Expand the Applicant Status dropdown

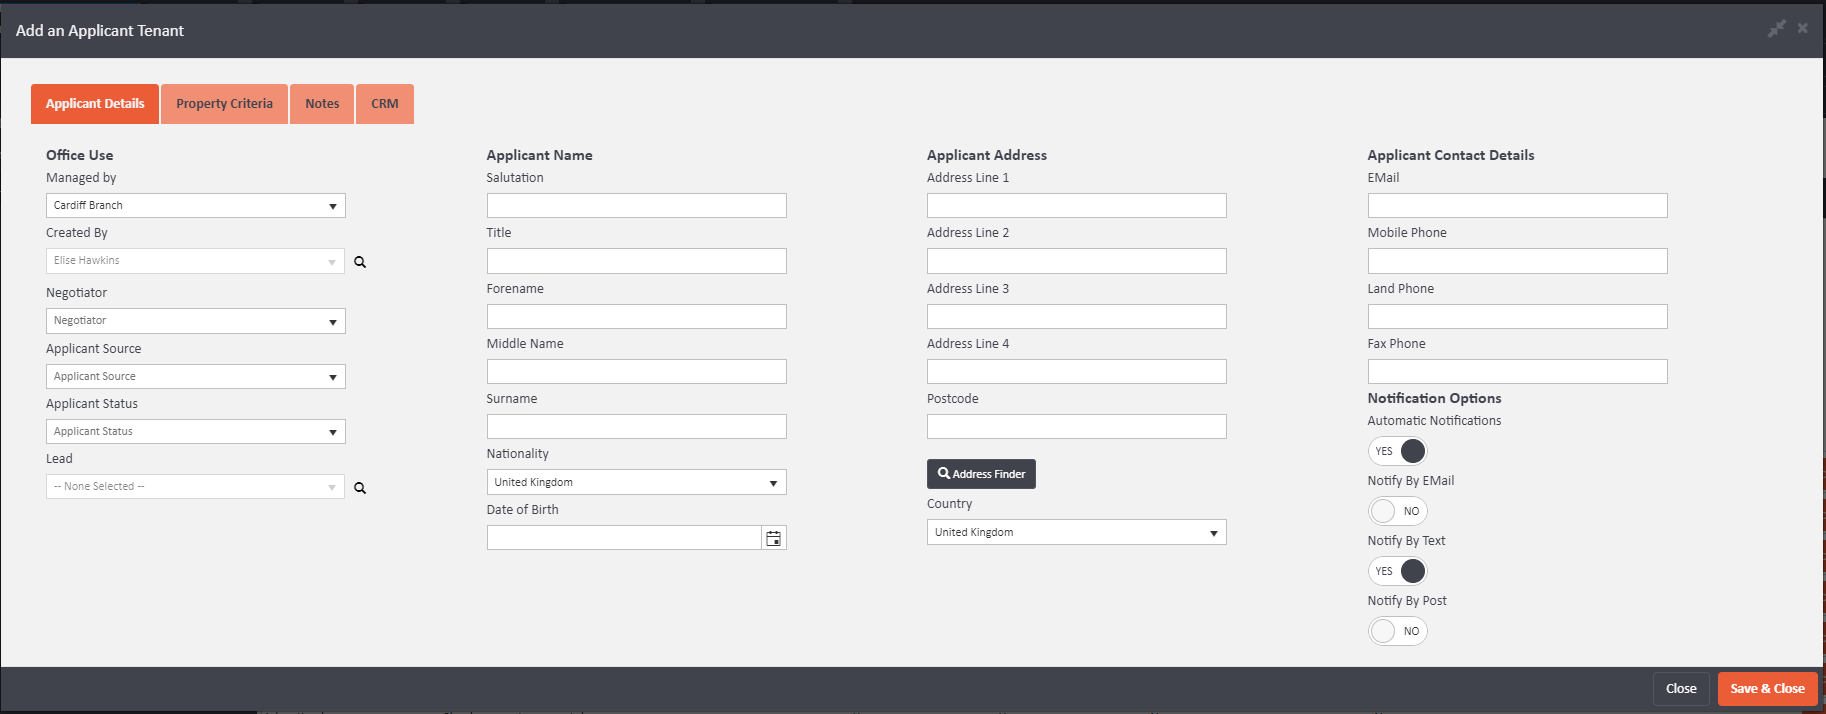click(196, 432)
